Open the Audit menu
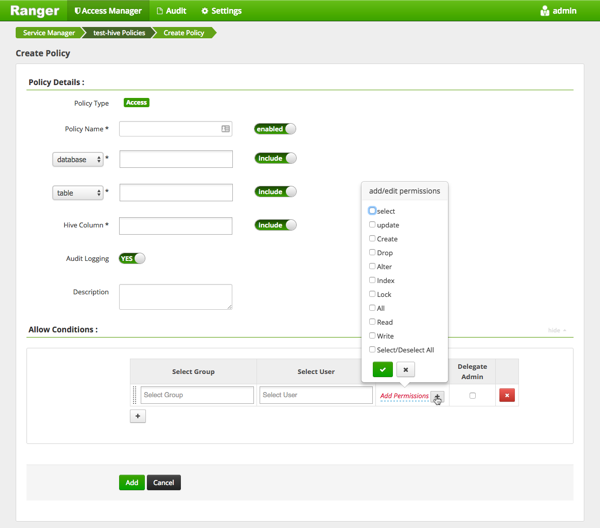This screenshot has width=600, height=528. (171, 11)
